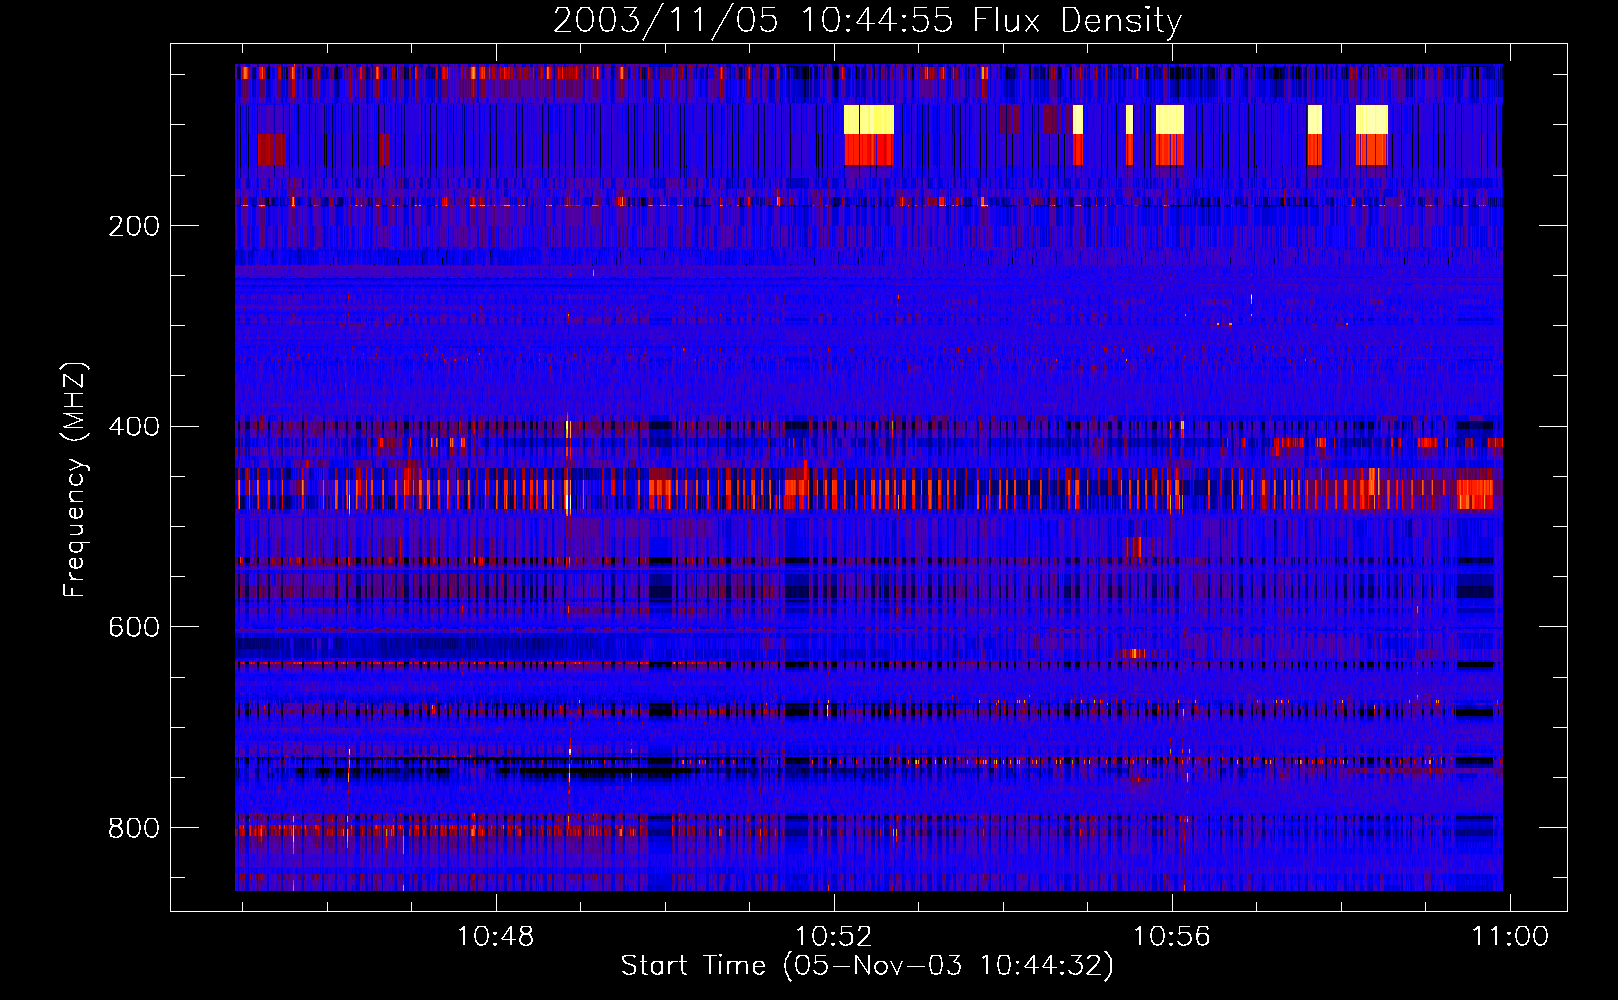The height and width of the screenshot is (1000, 1618).
Task: Click the 10:56 time tick label
Action: [1171, 937]
